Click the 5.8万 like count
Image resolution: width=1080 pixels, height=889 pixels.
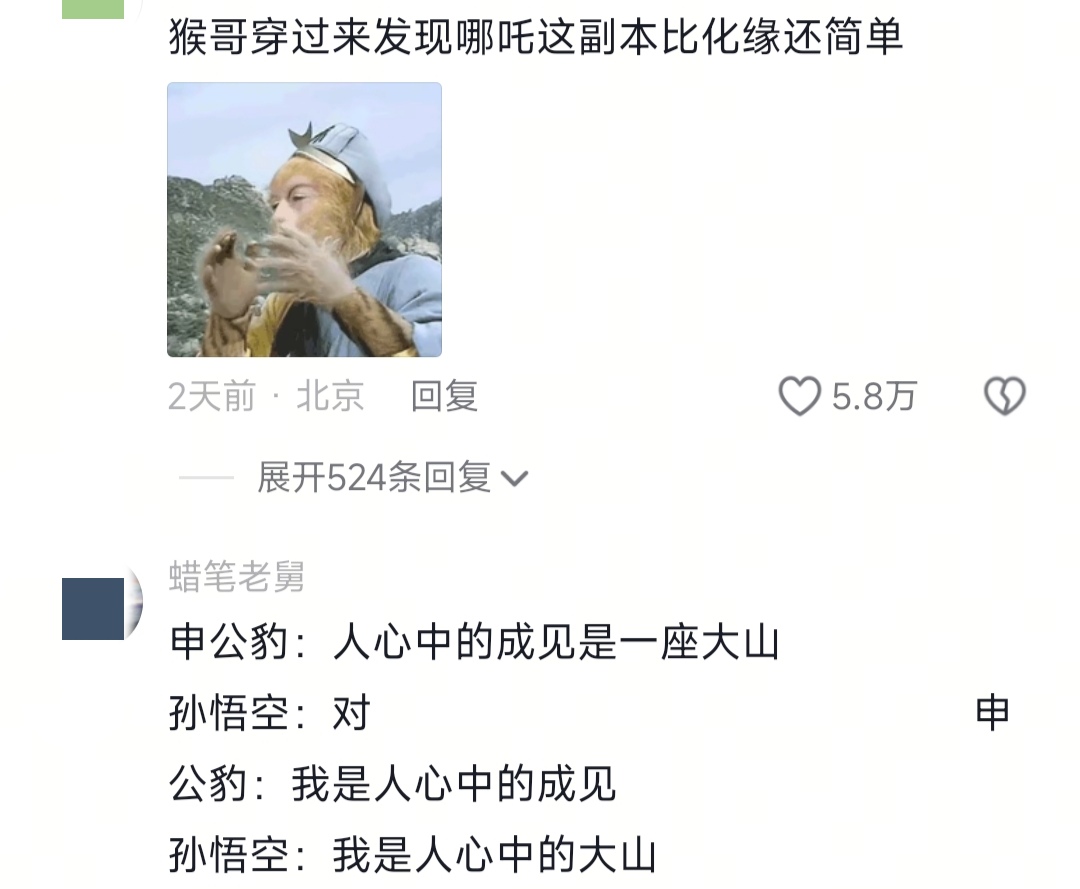point(873,397)
